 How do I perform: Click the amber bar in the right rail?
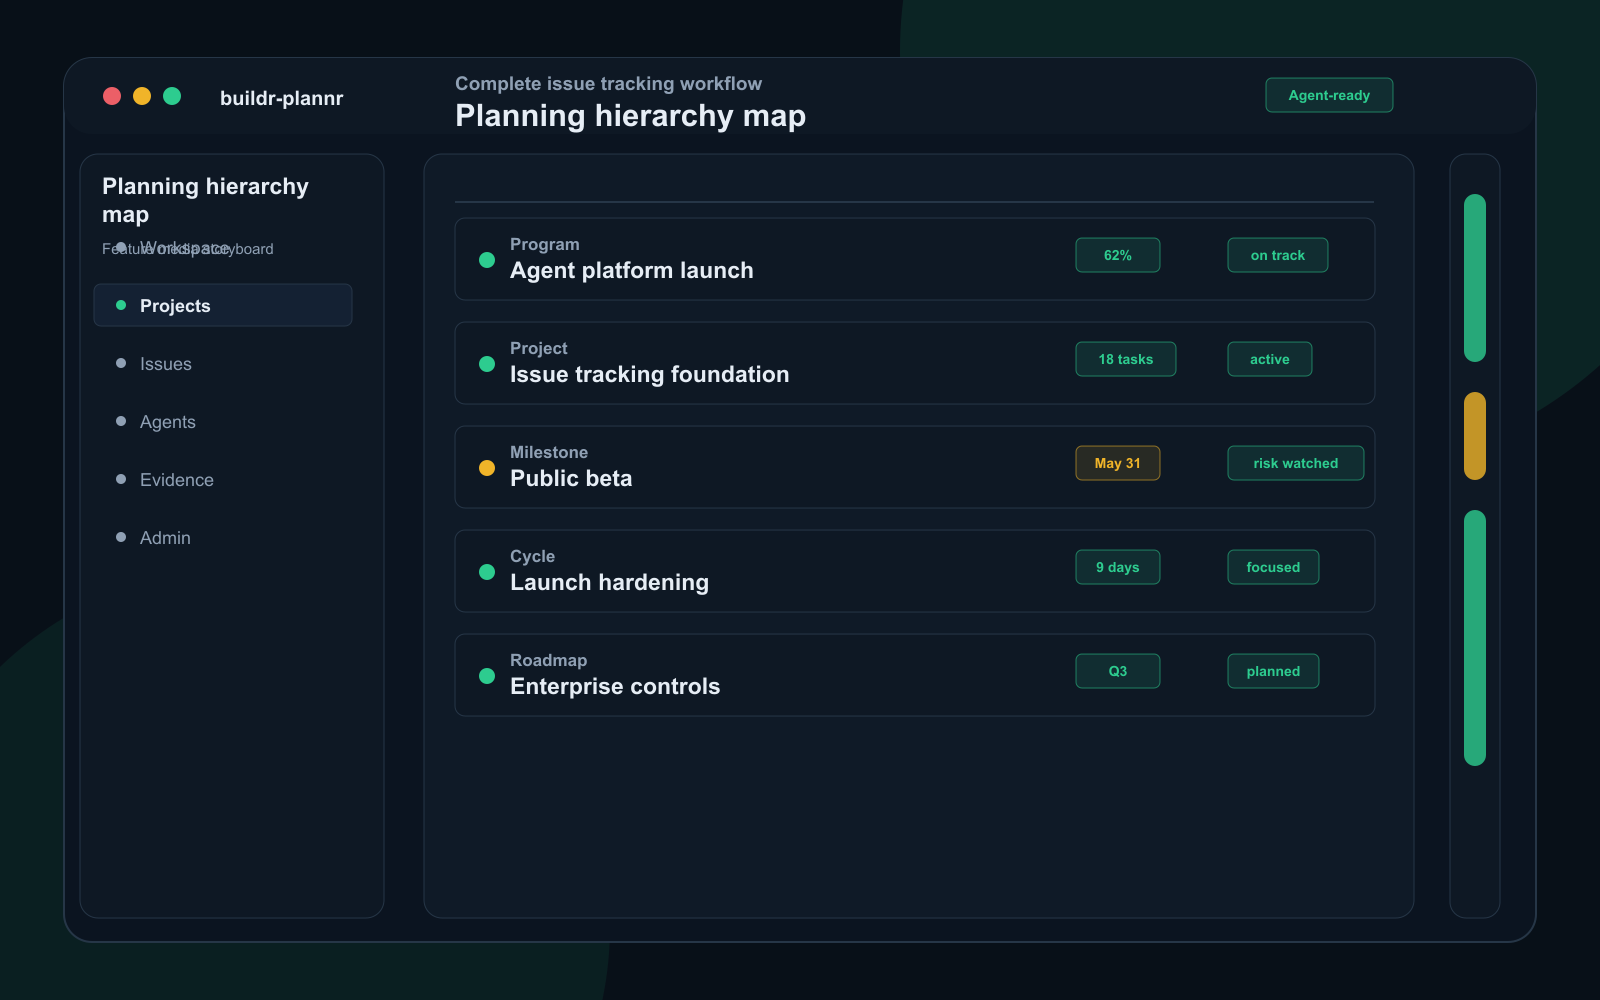pos(1475,436)
